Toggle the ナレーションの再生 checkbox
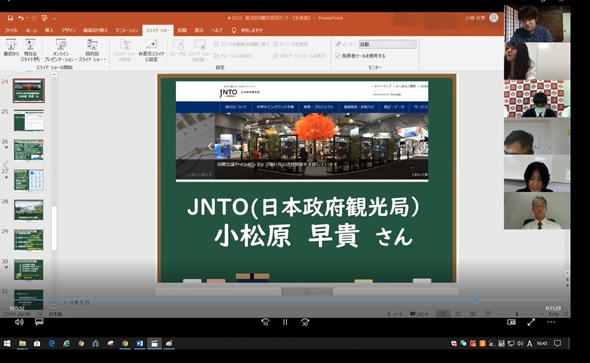This screenshot has width=590, height=363. [x=216, y=56]
